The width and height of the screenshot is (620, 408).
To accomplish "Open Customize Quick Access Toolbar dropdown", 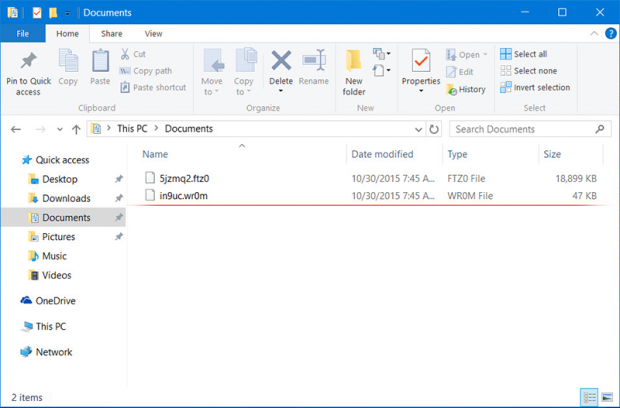I will pos(68,13).
